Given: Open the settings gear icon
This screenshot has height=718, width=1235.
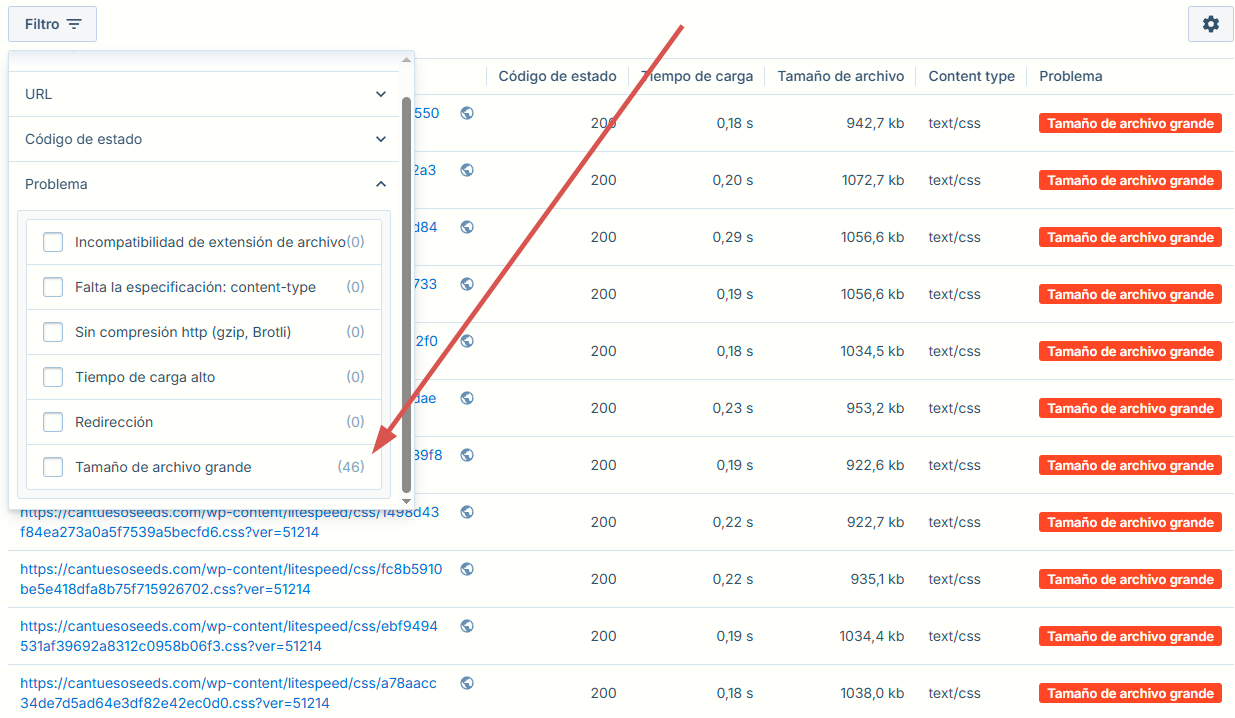Looking at the screenshot, I should point(1210,23).
